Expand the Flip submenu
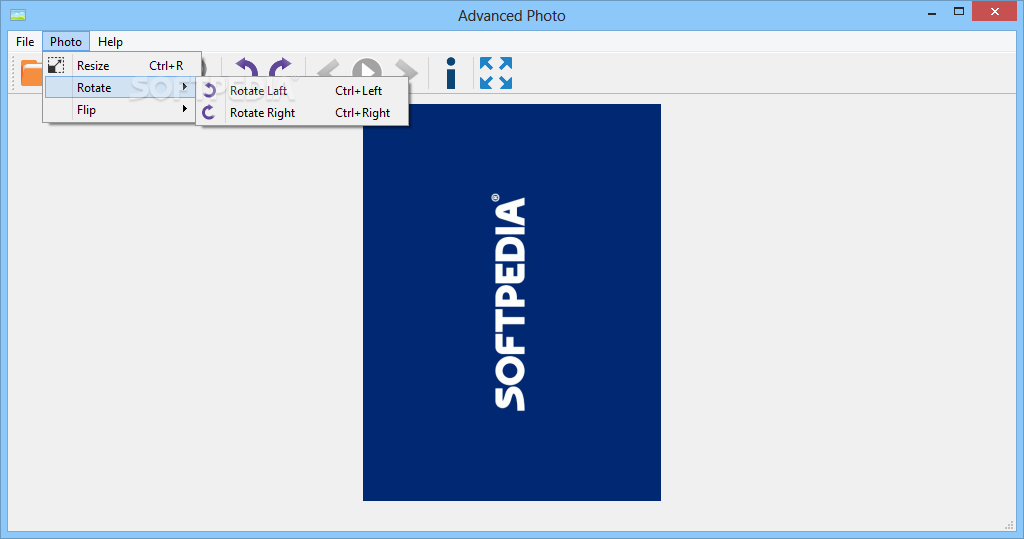1024x539 pixels. click(x=120, y=110)
